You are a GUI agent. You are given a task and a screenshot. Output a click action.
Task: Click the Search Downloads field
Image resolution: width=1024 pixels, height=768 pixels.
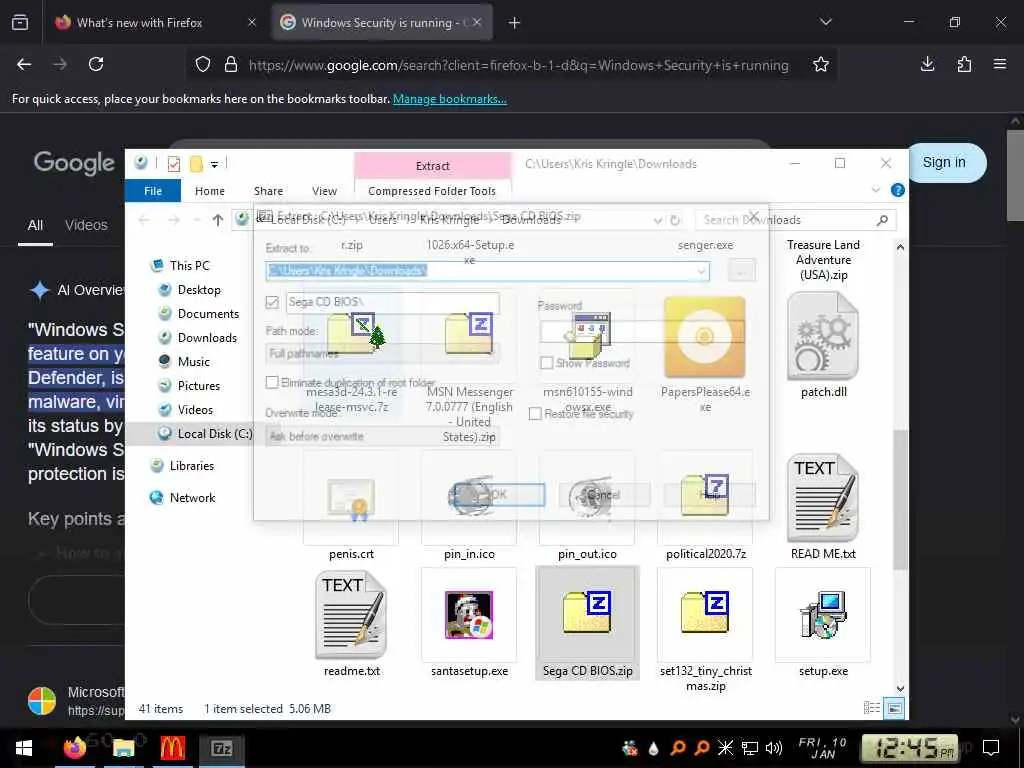click(789, 220)
